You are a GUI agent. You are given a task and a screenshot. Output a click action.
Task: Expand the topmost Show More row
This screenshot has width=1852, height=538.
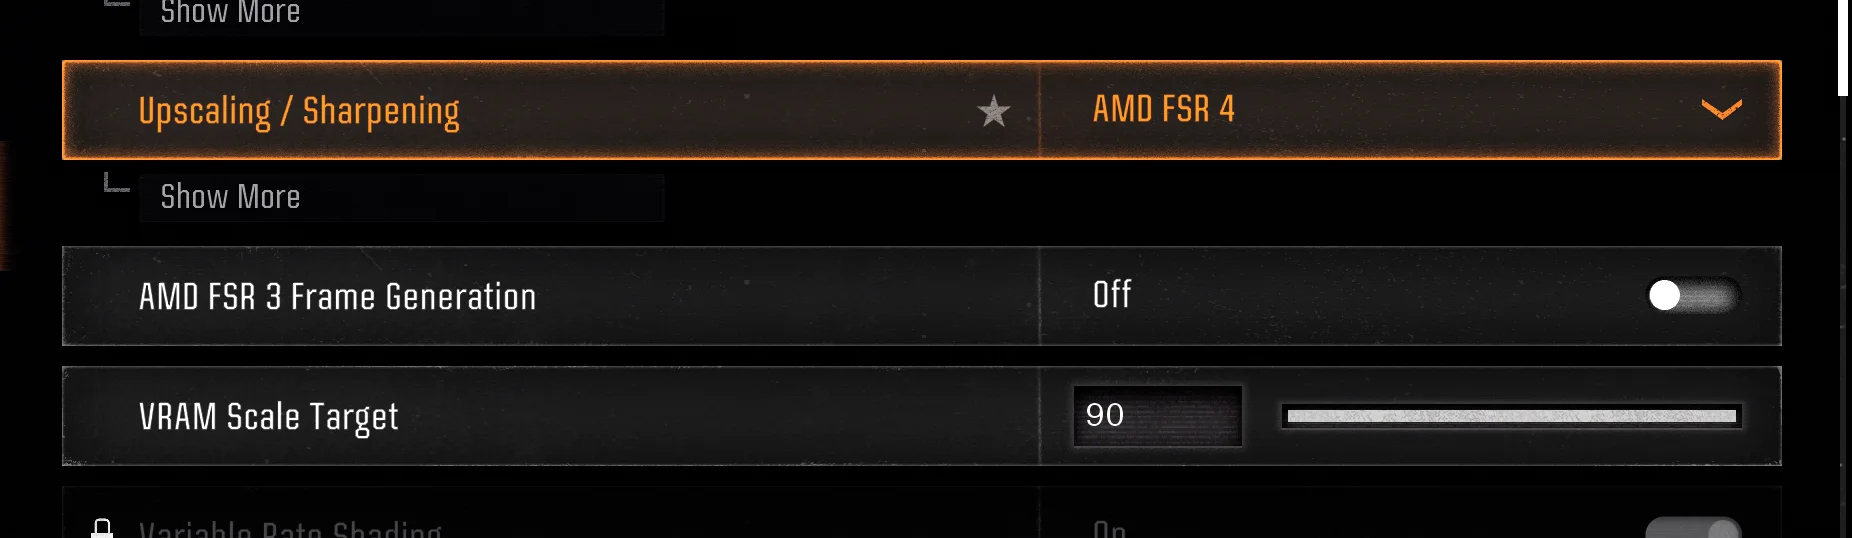tap(230, 13)
